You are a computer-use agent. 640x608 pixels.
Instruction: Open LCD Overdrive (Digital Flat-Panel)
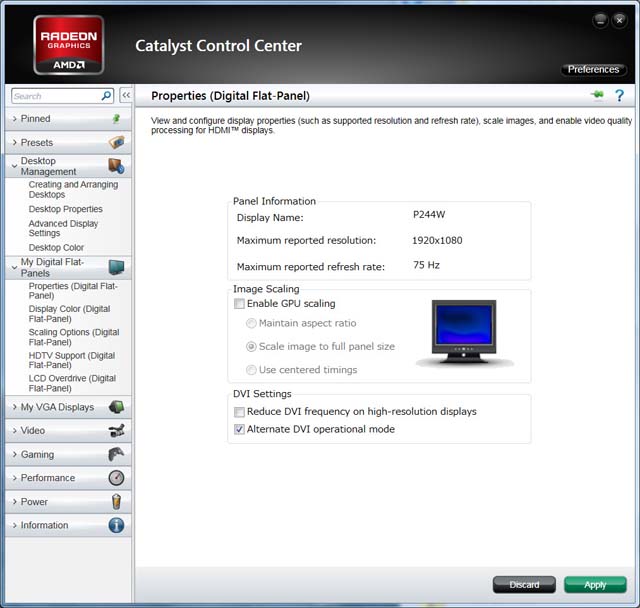72,383
